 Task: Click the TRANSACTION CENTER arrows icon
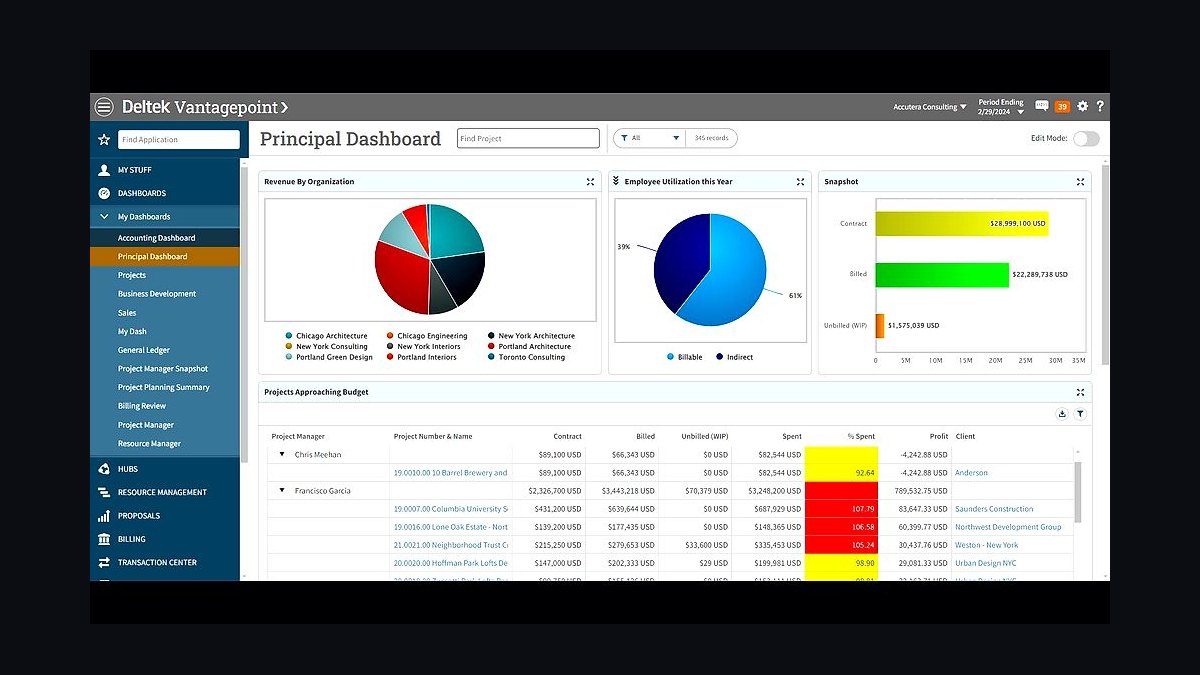(104, 563)
